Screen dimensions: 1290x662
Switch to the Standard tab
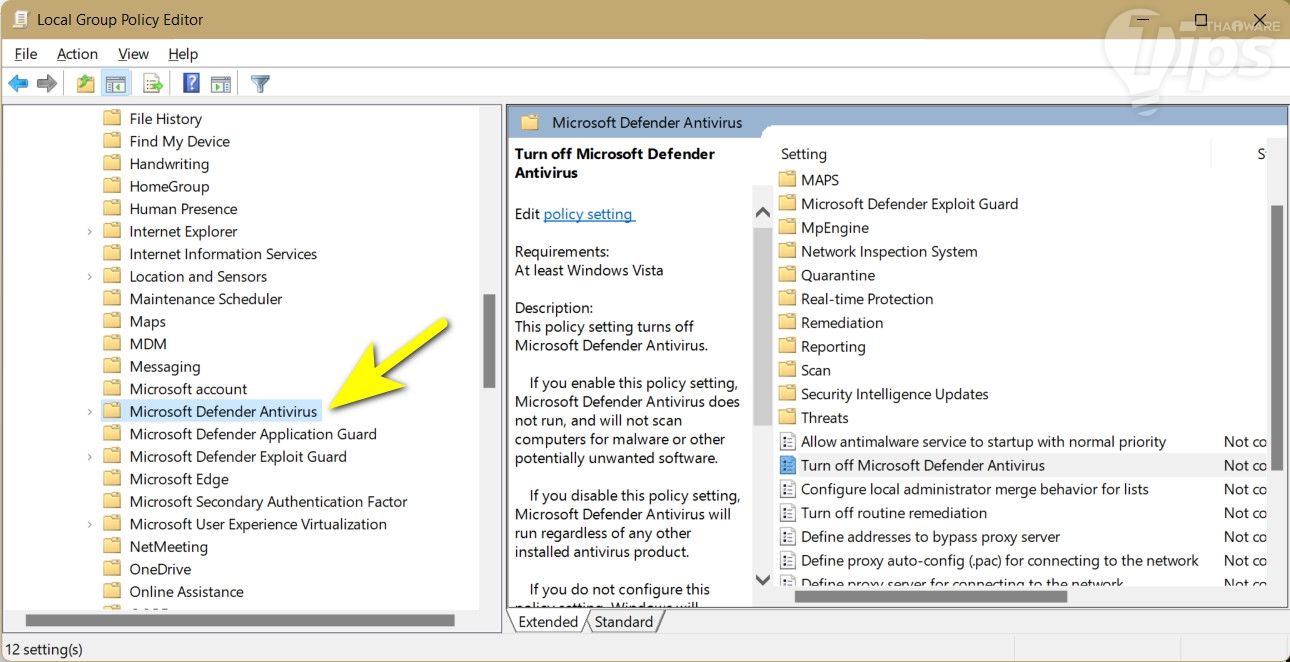point(624,622)
